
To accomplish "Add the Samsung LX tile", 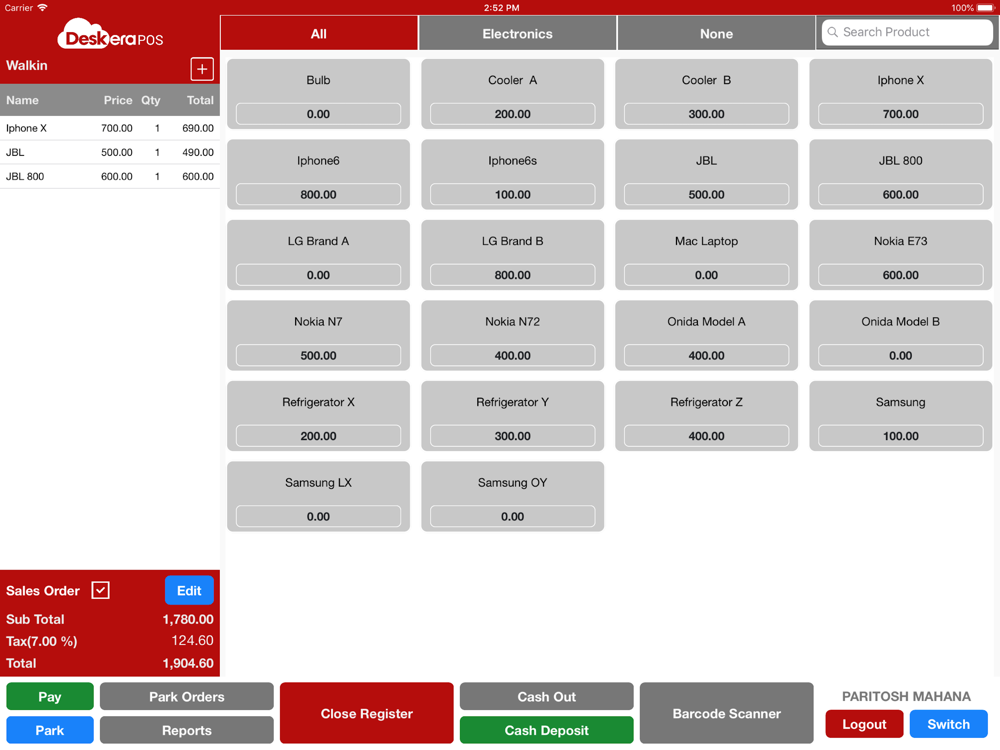I will [318, 496].
